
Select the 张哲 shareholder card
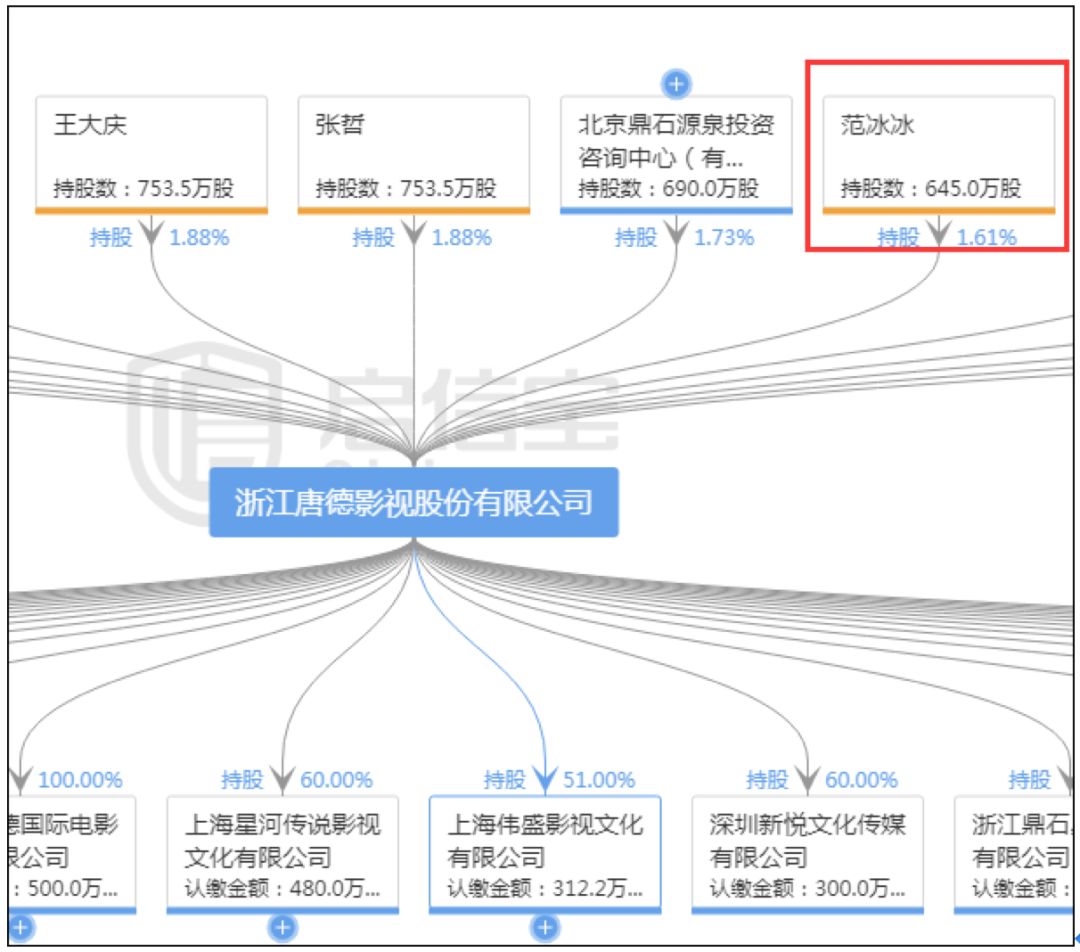click(x=414, y=154)
